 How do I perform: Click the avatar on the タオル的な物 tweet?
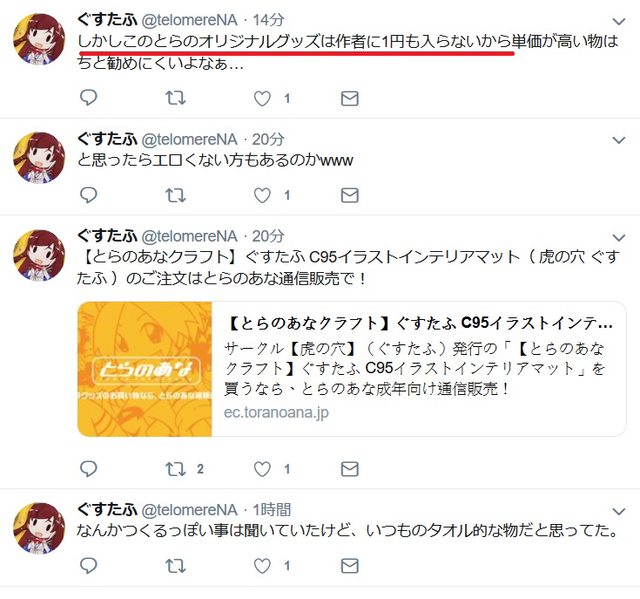pyautogui.click(x=39, y=528)
